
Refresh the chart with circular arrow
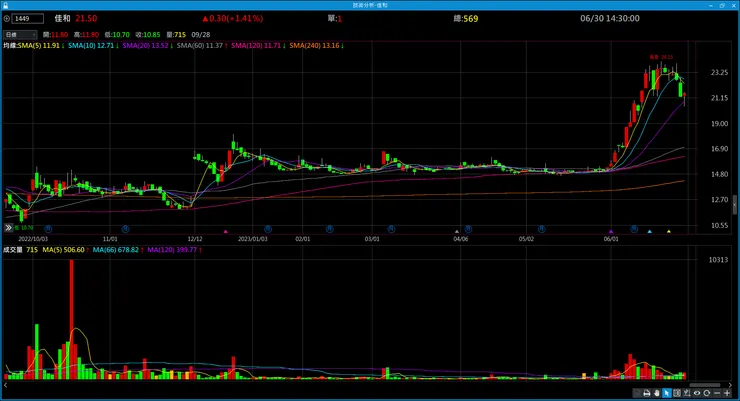pos(706,393)
